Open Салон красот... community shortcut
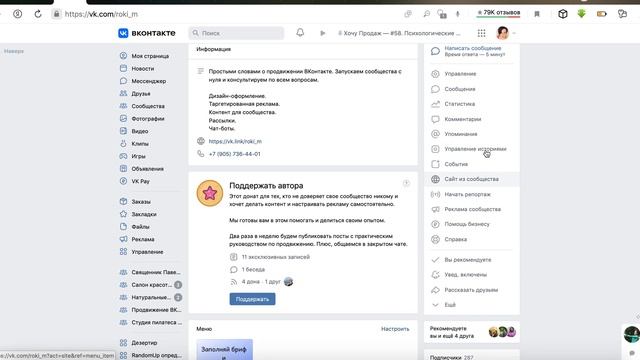 (151, 285)
